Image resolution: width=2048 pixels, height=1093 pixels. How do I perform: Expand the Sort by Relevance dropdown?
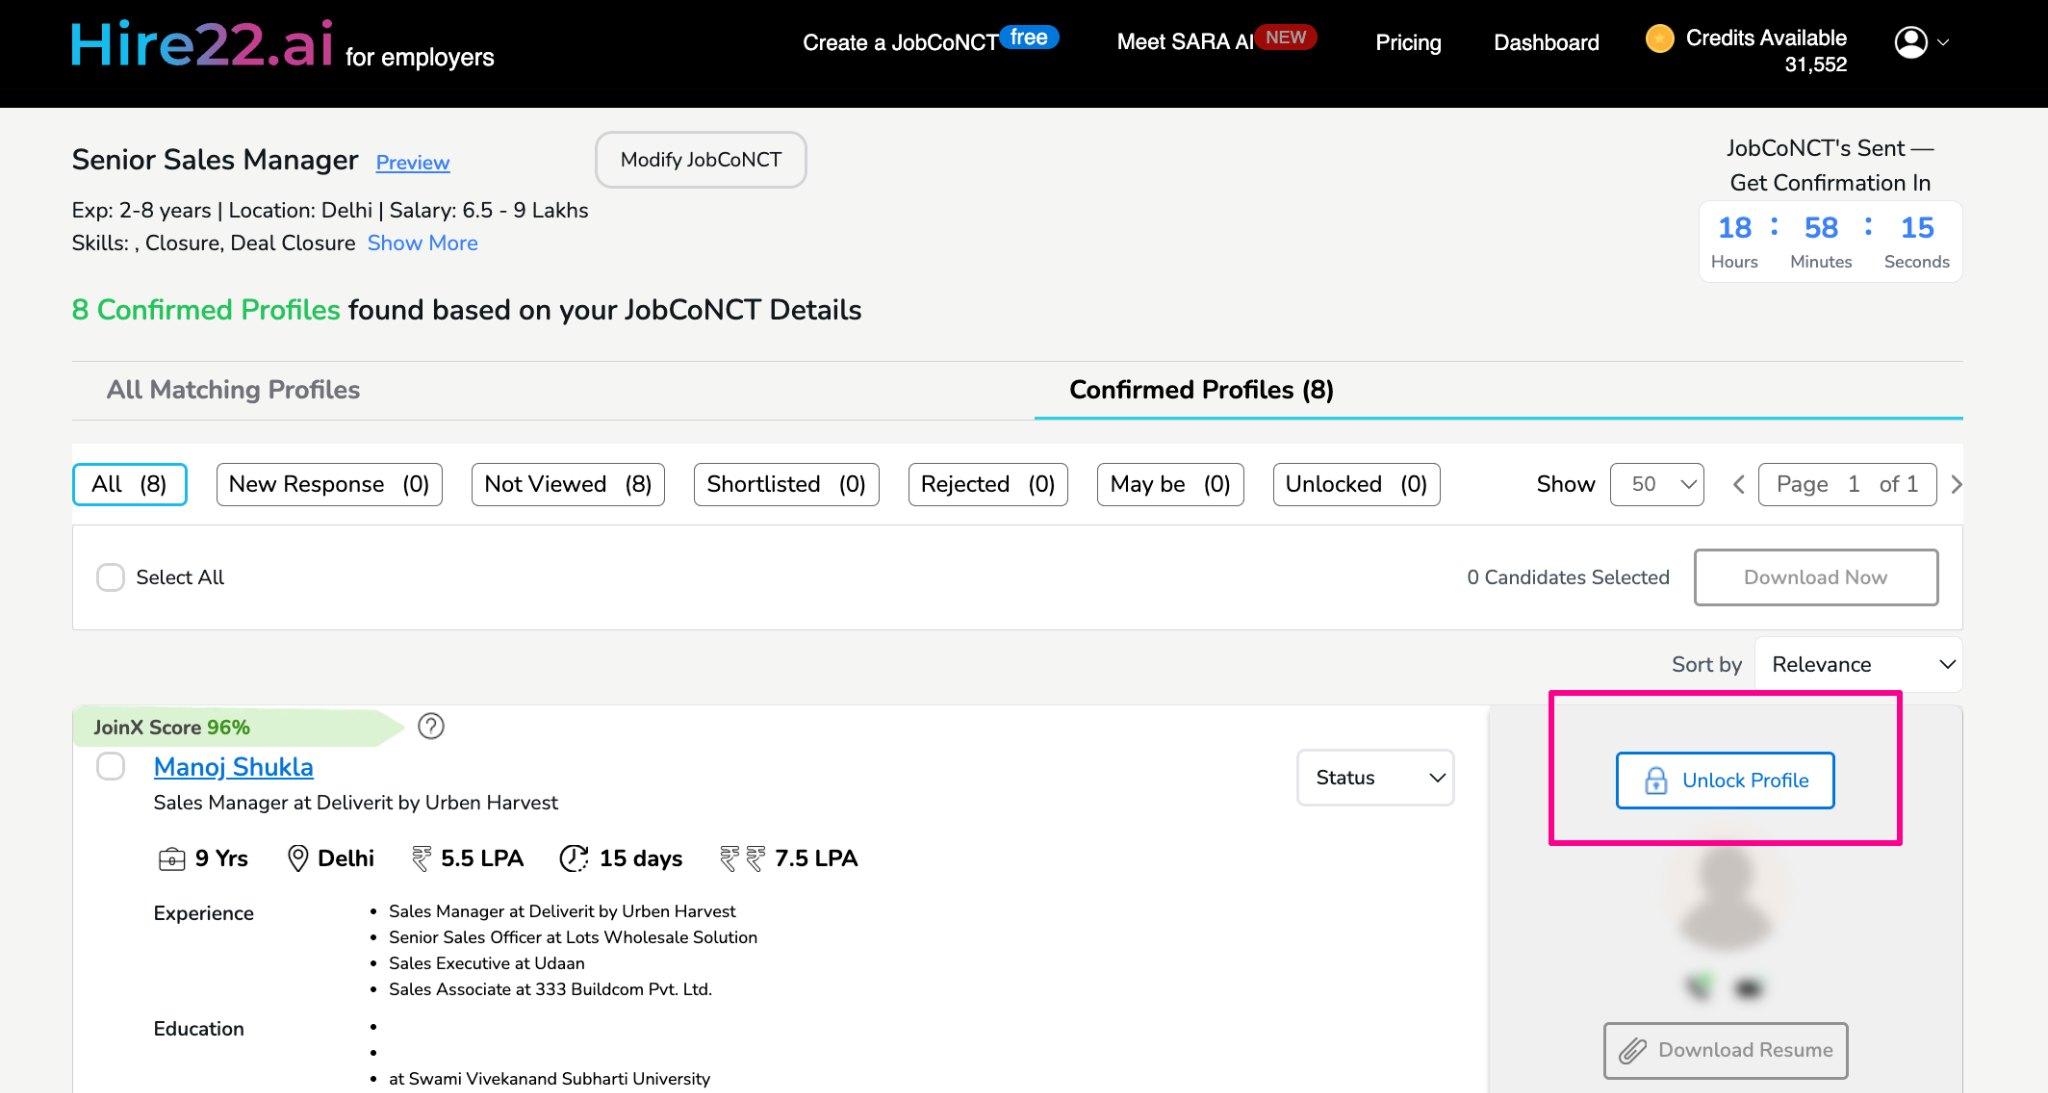click(1858, 665)
